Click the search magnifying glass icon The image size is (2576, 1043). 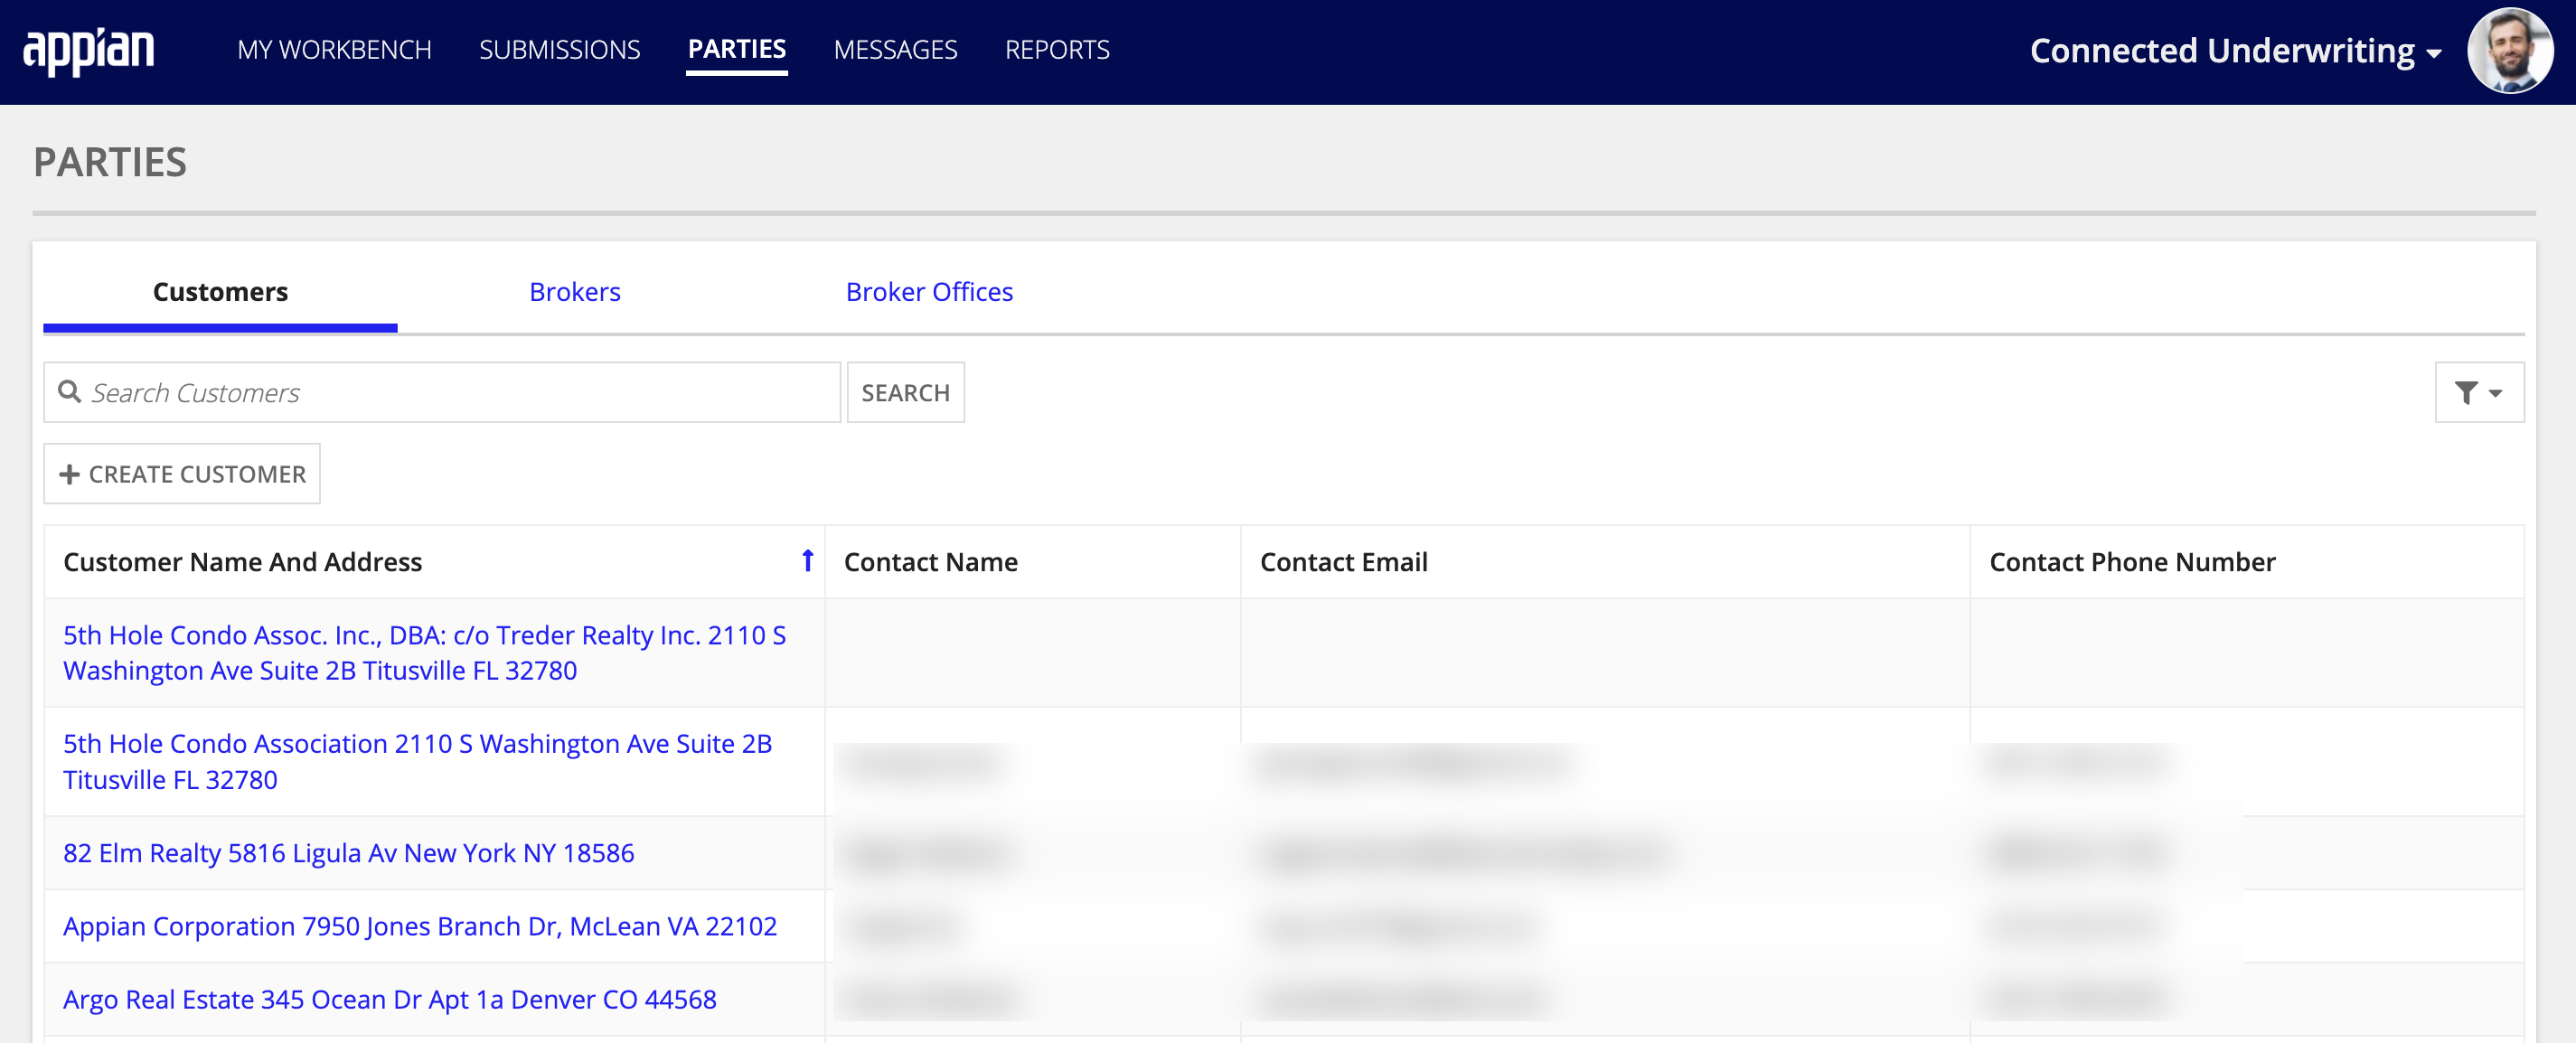pyautogui.click(x=72, y=392)
